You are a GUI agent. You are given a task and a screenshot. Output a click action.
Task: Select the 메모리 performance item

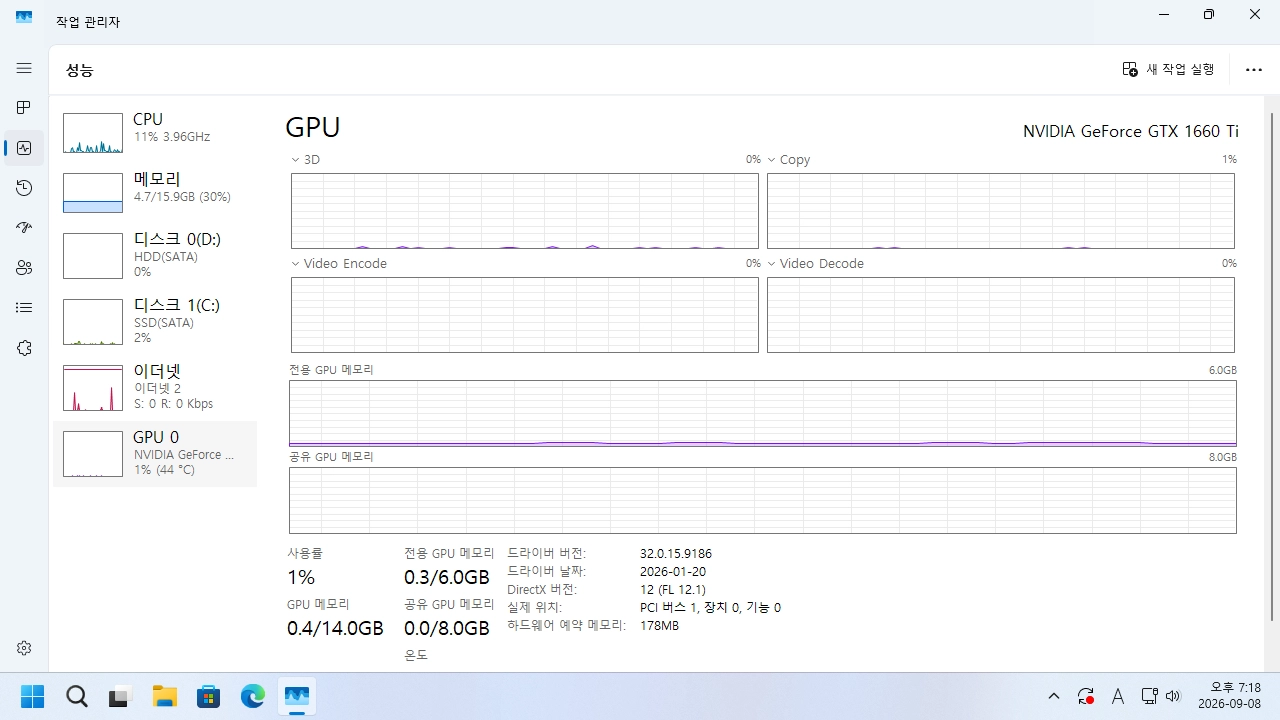[x=155, y=191]
